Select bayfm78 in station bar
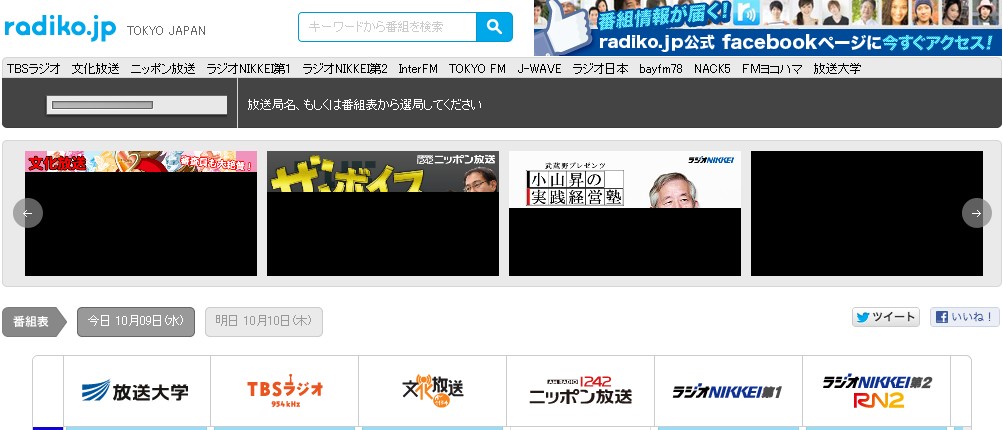Image resolution: width=1003 pixels, height=430 pixels. [x=661, y=68]
